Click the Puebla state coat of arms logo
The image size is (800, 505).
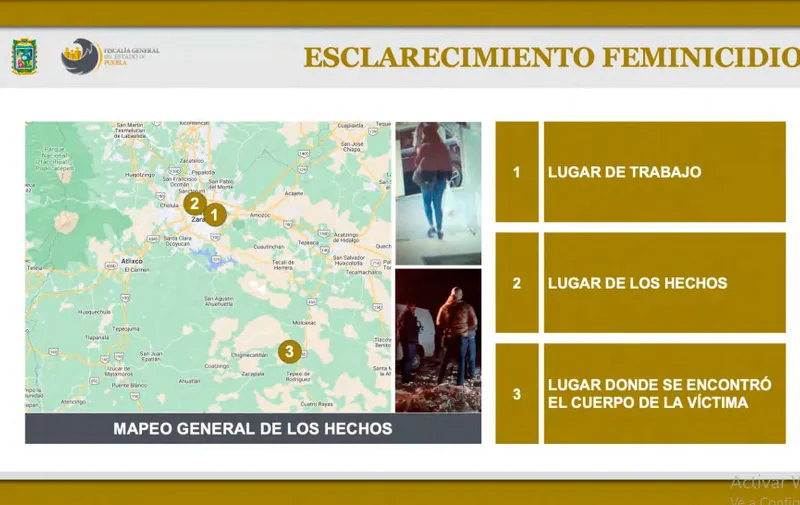point(24,56)
